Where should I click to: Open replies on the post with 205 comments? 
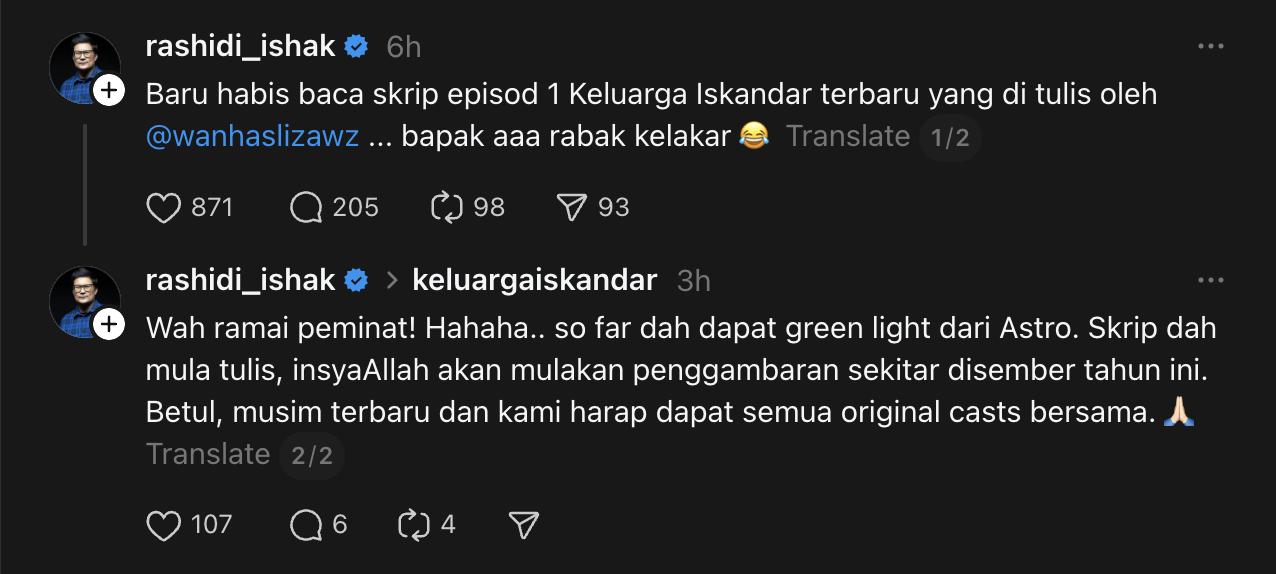(306, 207)
